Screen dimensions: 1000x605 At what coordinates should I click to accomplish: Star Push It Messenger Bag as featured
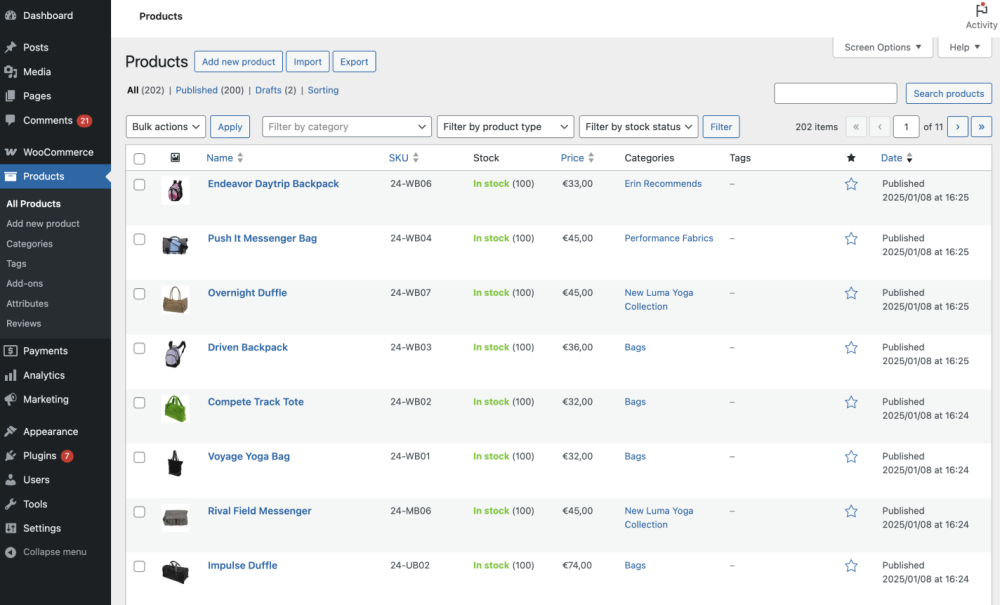click(x=851, y=238)
